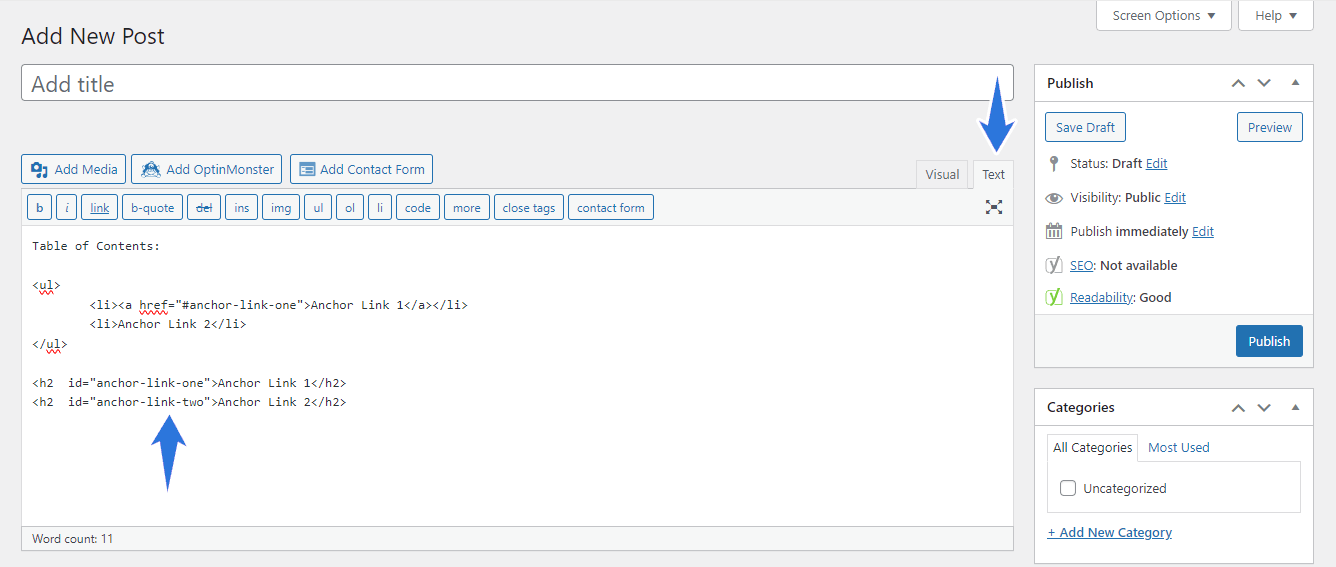This screenshot has height=567, width=1336.
Task: Click the Preview button
Action: (x=1270, y=127)
